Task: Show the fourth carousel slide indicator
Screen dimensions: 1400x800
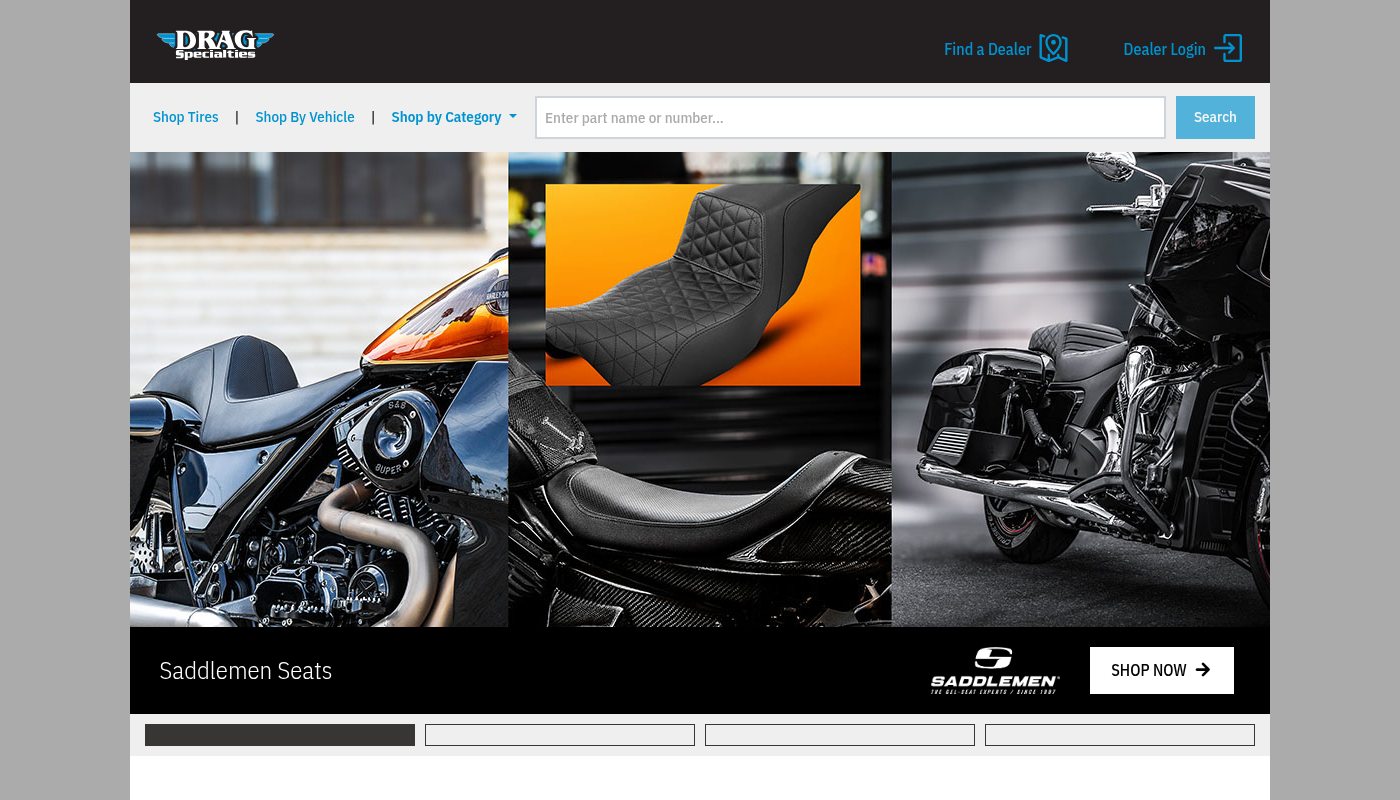Action: (x=1120, y=735)
